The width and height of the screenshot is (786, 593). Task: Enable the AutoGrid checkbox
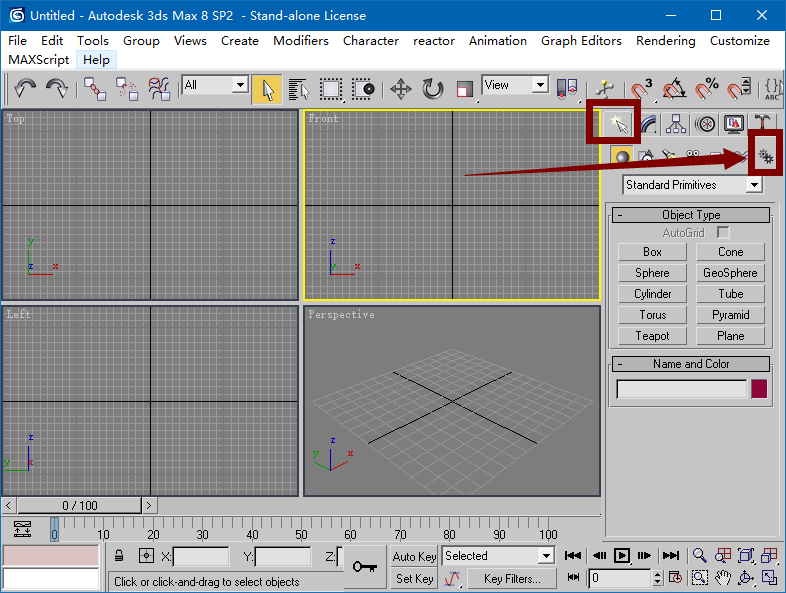pyautogui.click(x=723, y=233)
